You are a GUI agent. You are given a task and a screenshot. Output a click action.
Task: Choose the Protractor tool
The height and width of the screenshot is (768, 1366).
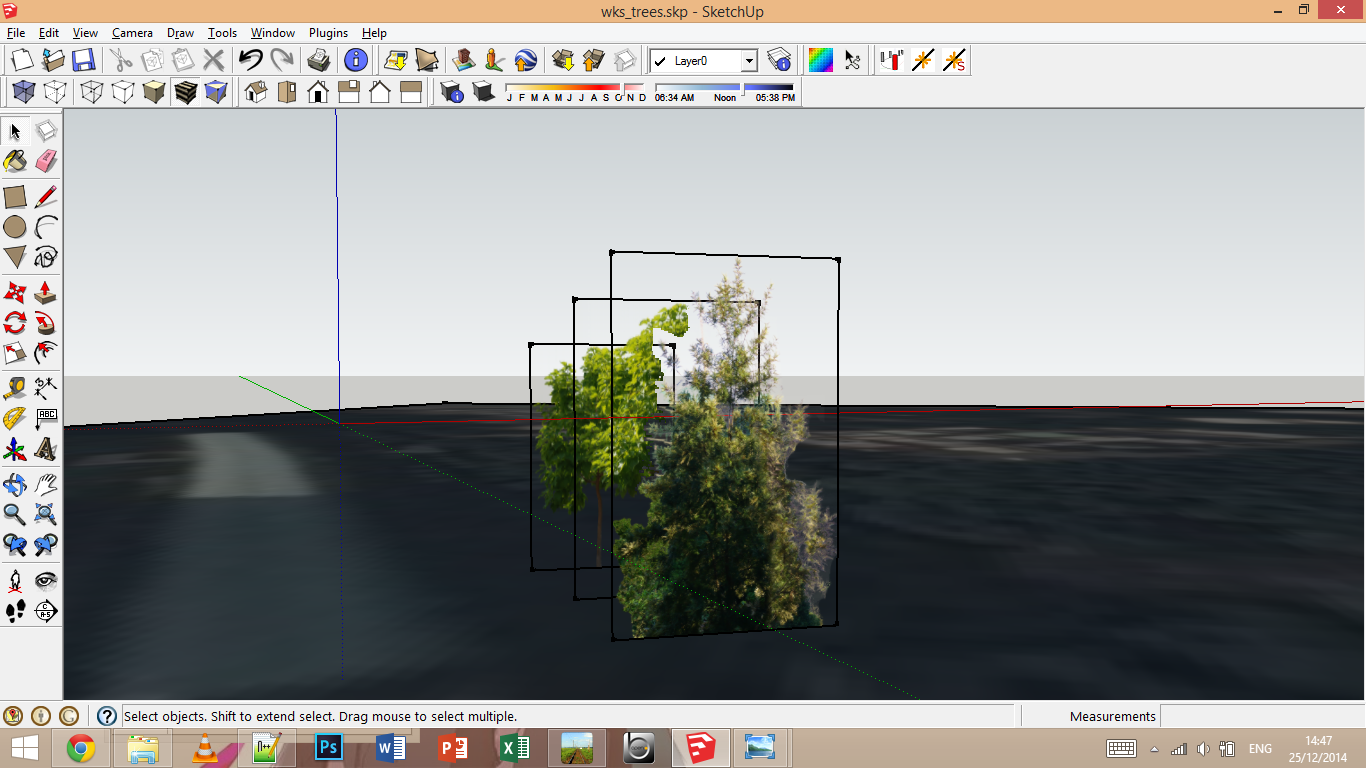pyautogui.click(x=15, y=418)
